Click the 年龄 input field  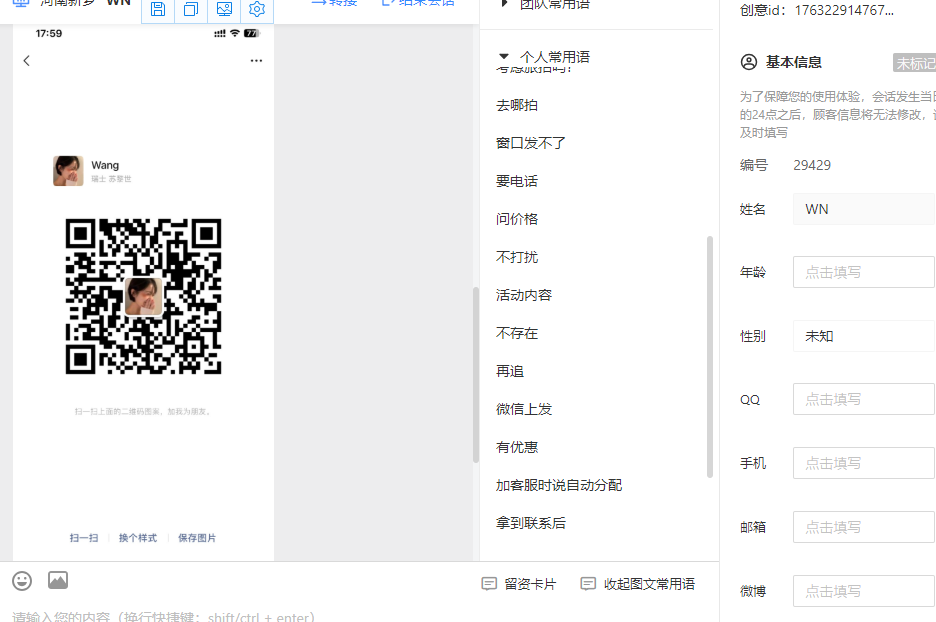tap(864, 272)
